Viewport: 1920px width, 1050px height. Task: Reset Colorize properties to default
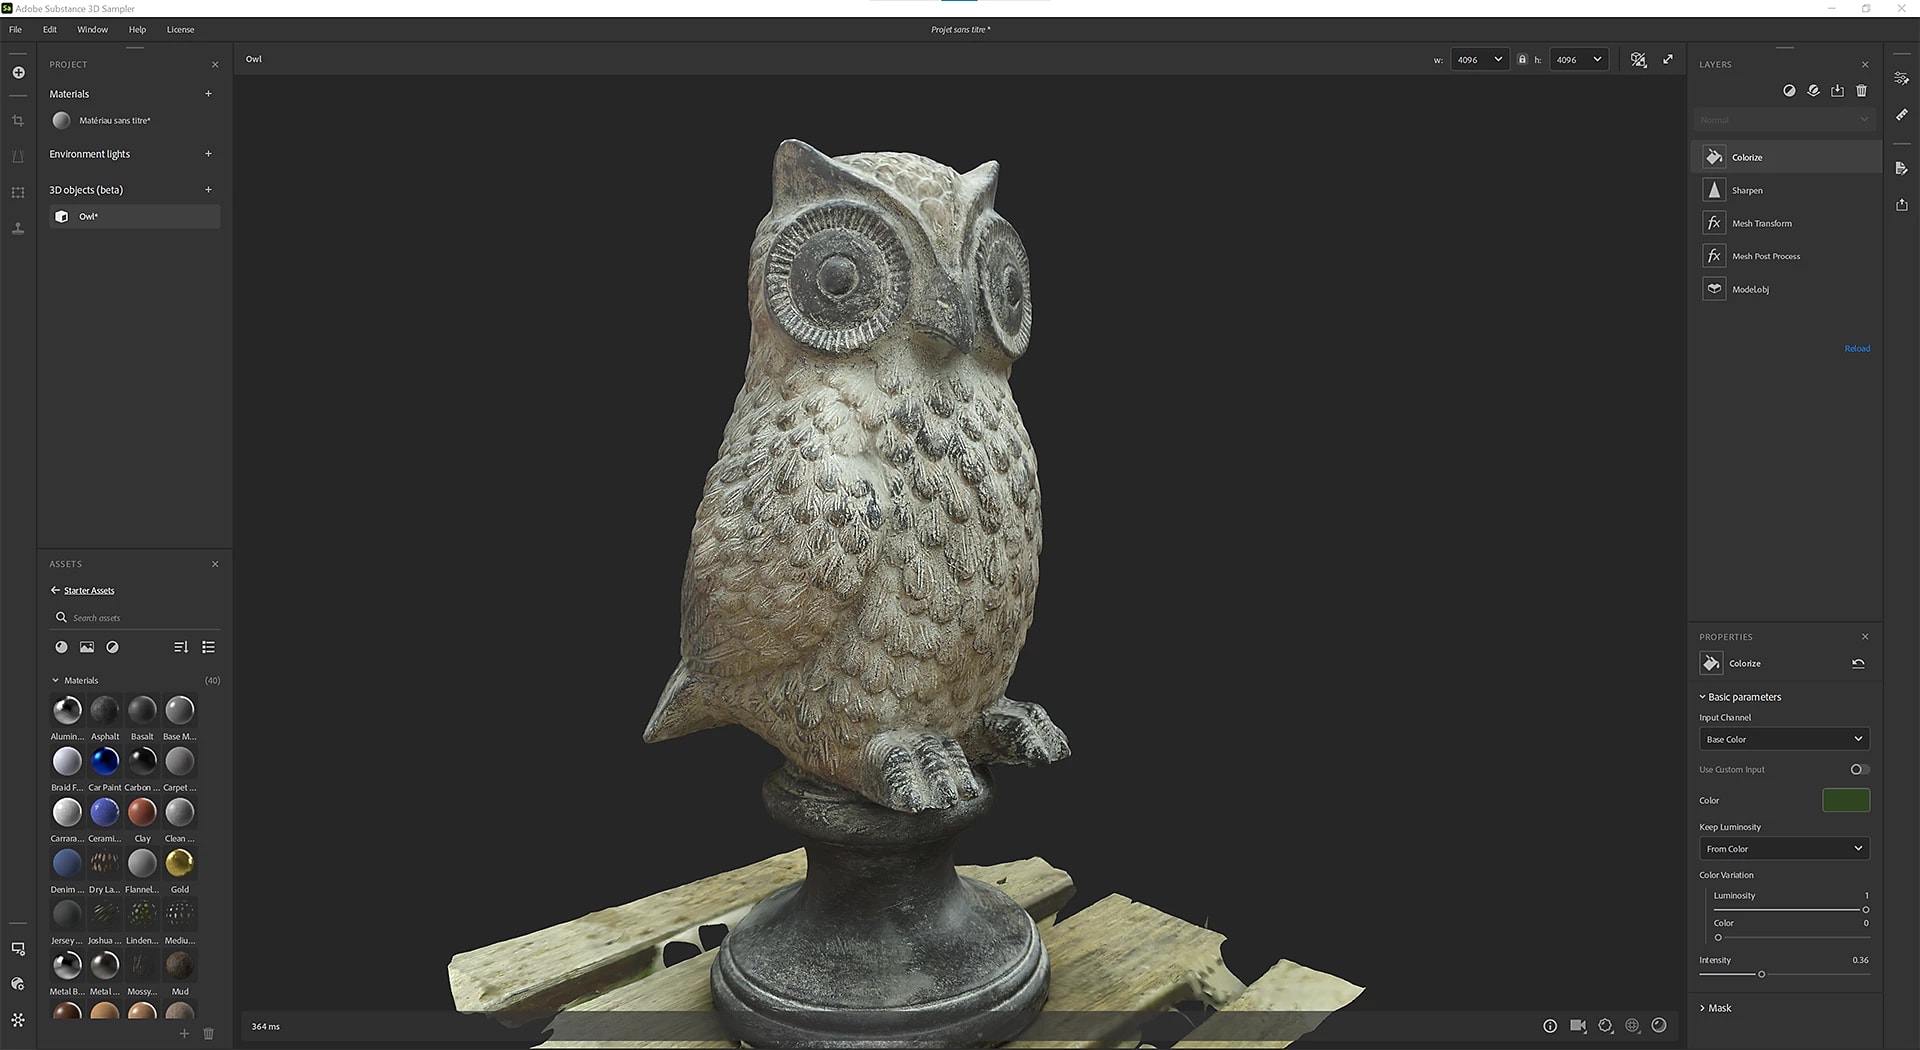[1858, 663]
